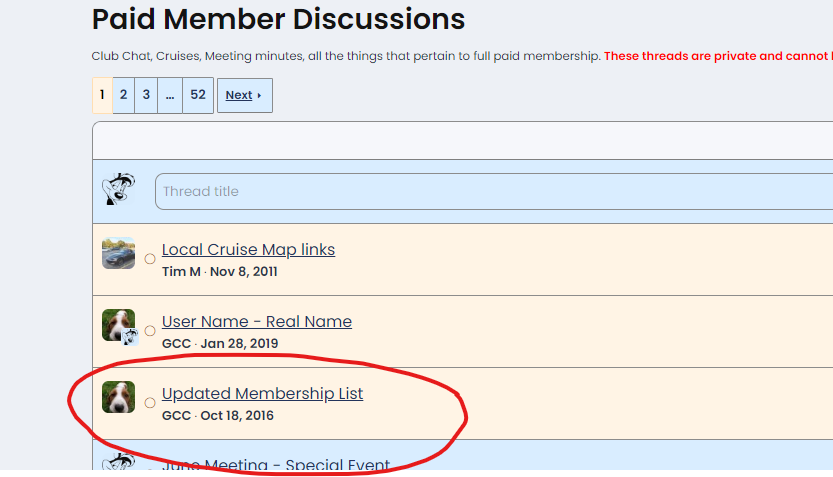Click GCC author next to Jan 28, 2019

[x=176, y=344]
